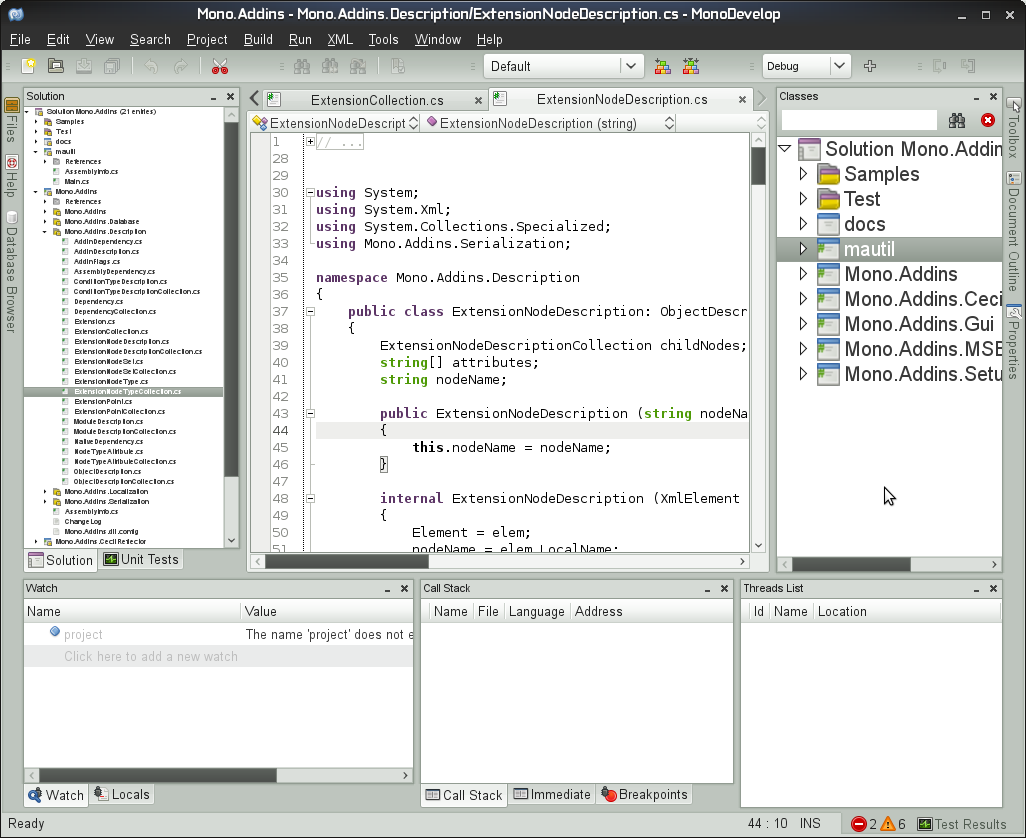
Task: Open the Build menu
Action: click(x=258, y=39)
